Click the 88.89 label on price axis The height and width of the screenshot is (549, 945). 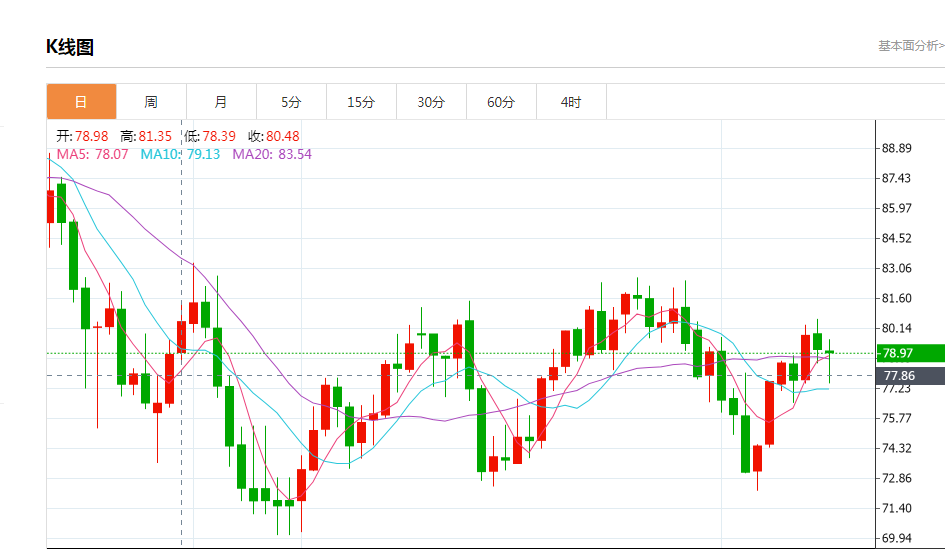pyautogui.click(x=896, y=149)
